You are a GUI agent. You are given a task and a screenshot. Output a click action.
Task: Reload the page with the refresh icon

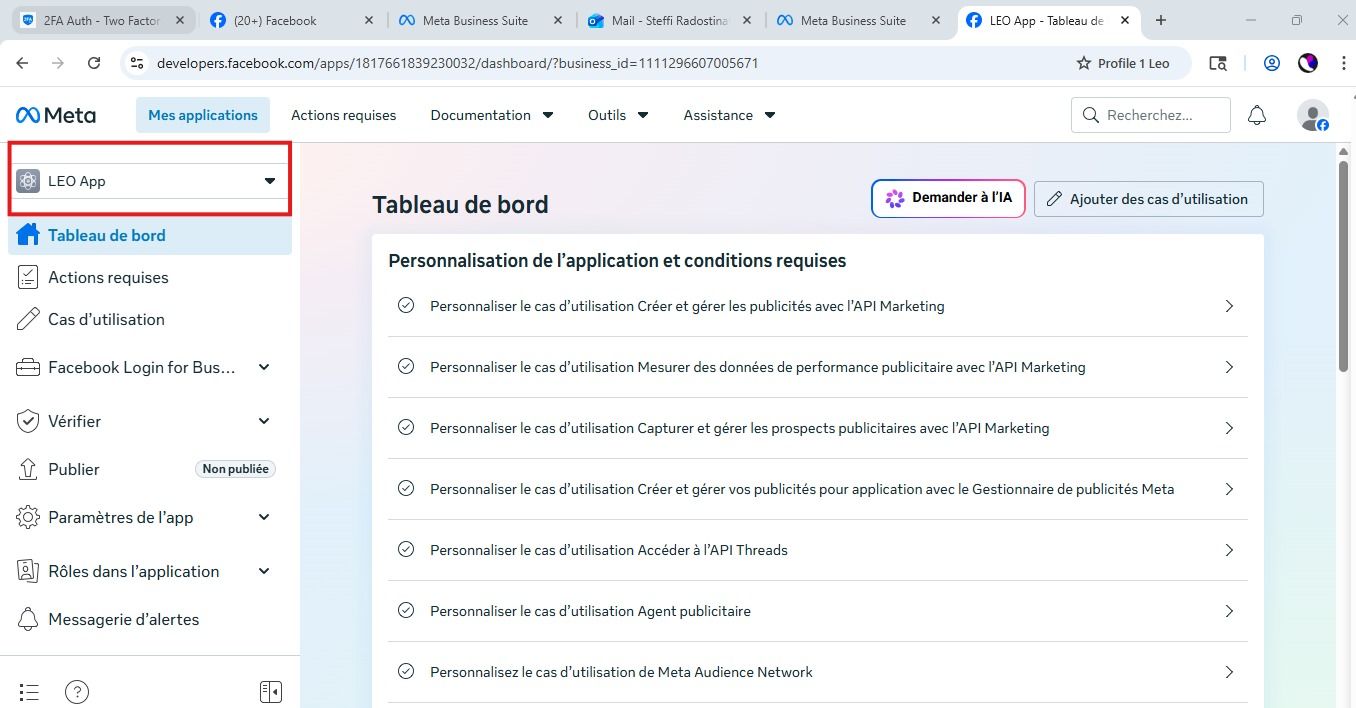[94, 63]
